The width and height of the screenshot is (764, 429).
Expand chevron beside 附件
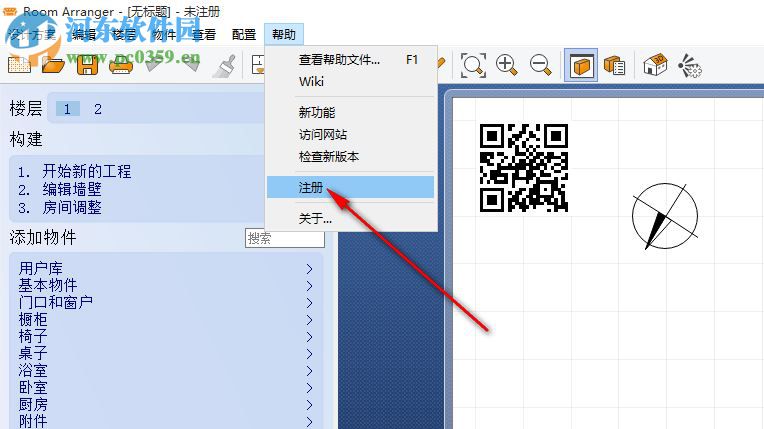coord(309,422)
